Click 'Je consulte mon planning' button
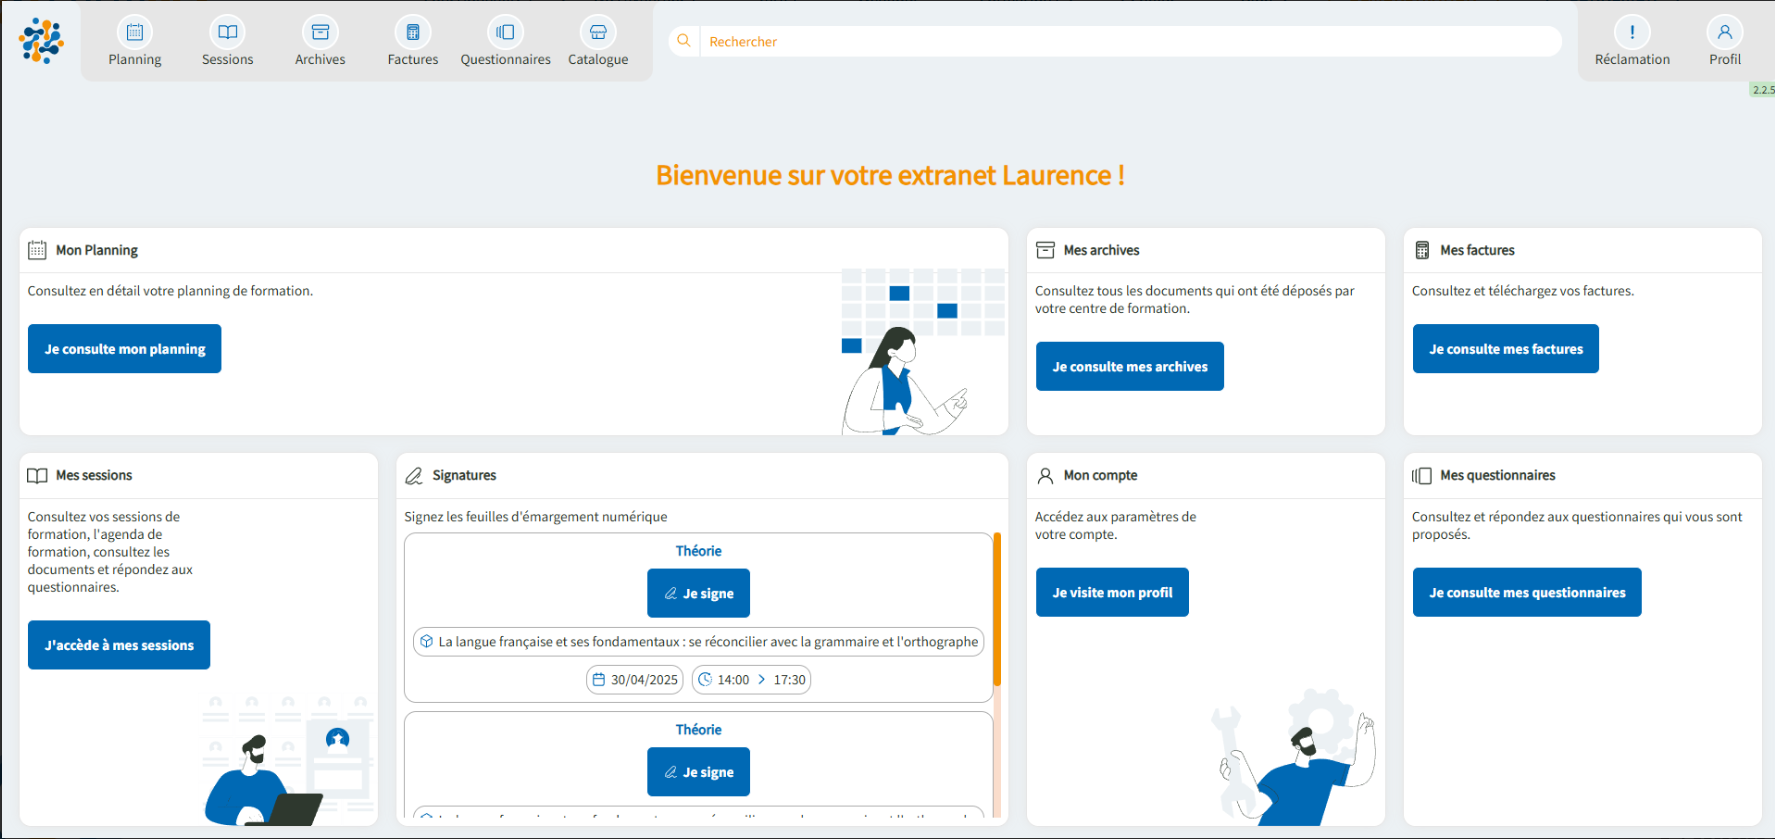Viewport: 1775px width, 839px height. 125,349
